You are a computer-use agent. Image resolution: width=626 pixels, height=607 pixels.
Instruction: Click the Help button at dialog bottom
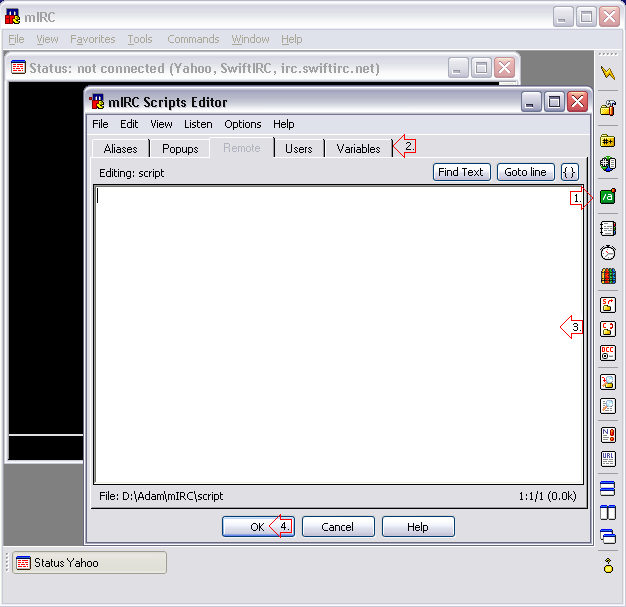[418, 527]
